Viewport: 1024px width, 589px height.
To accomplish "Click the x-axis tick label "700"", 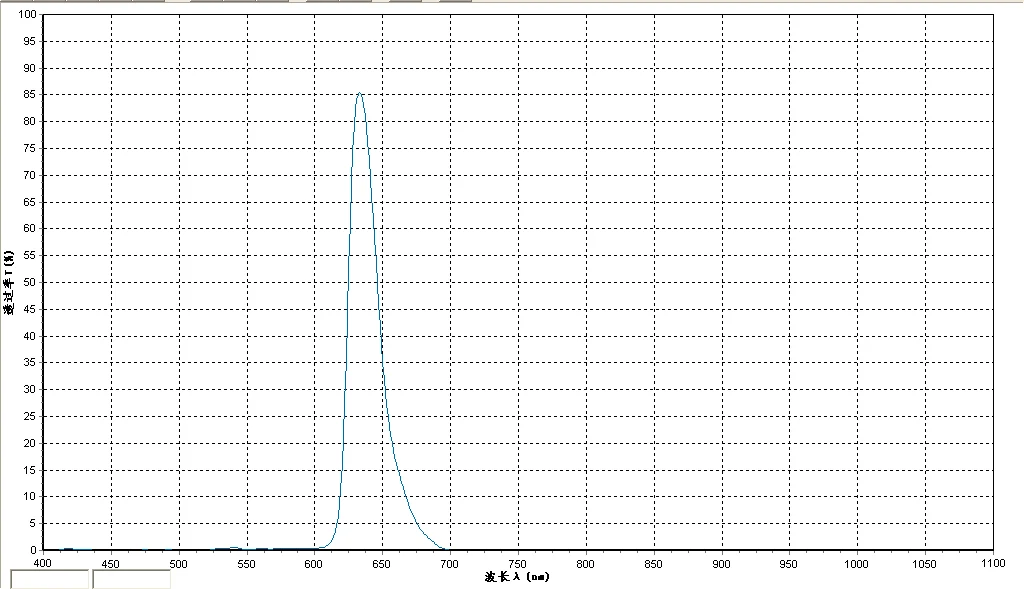I will pyautogui.click(x=449, y=564).
